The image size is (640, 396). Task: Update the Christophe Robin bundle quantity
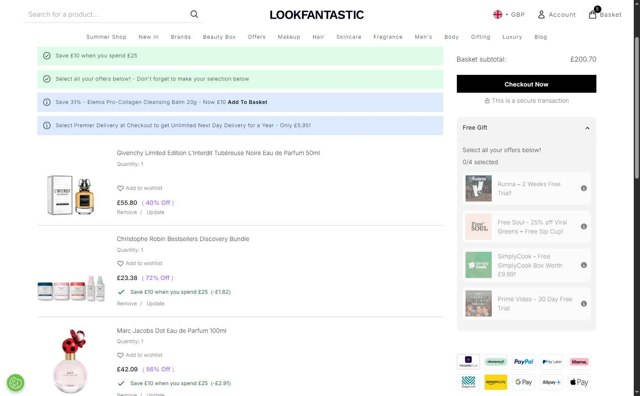point(156,304)
